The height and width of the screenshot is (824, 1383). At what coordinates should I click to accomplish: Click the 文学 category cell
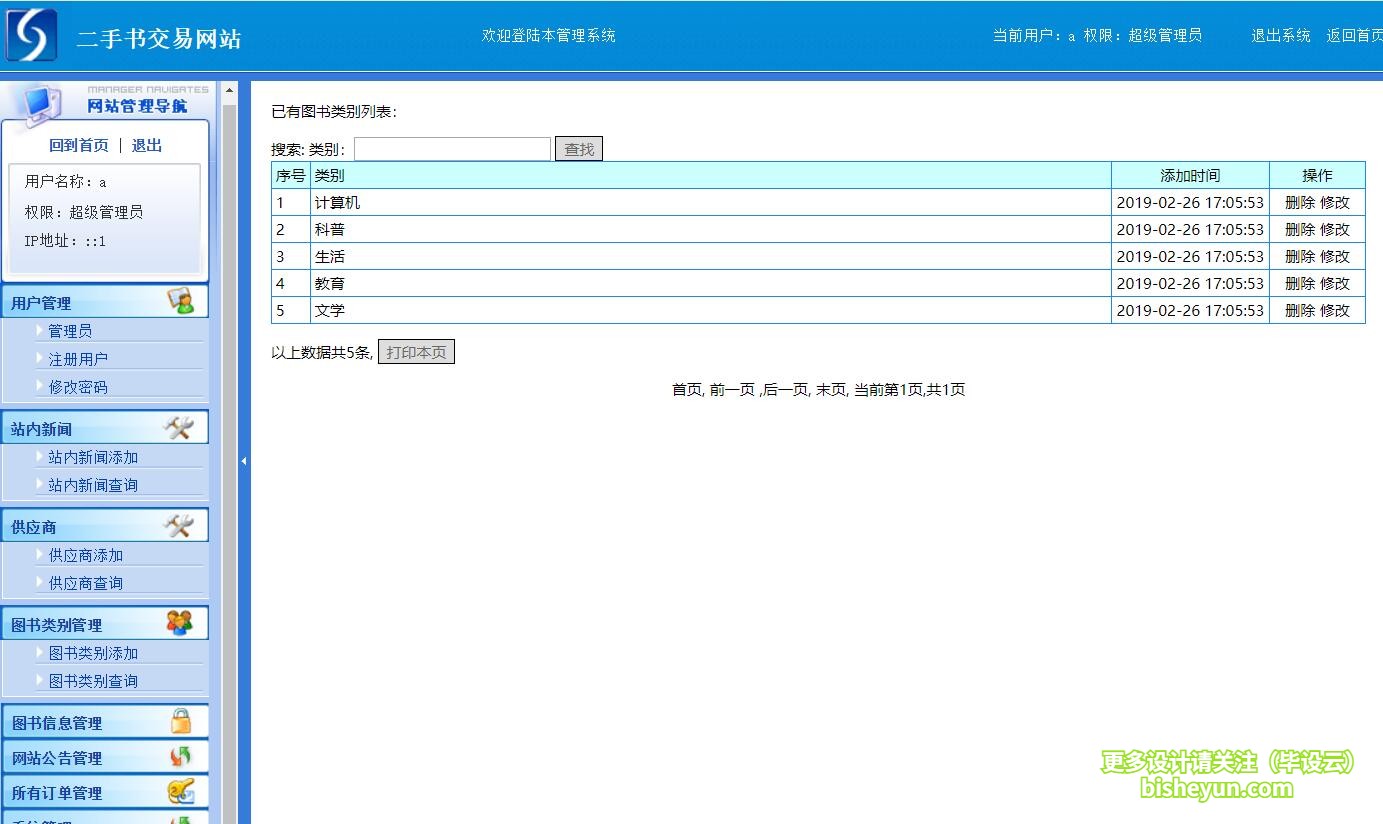[x=711, y=310]
